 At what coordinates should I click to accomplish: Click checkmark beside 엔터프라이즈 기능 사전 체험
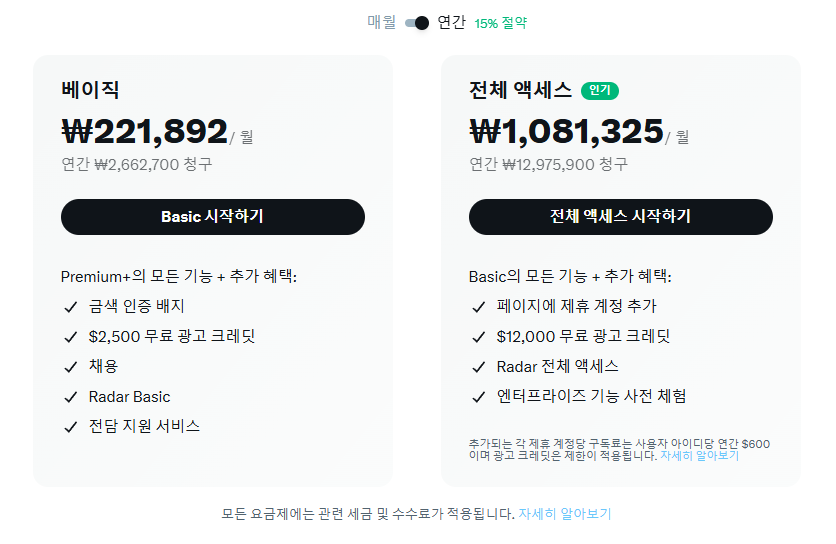478,397
